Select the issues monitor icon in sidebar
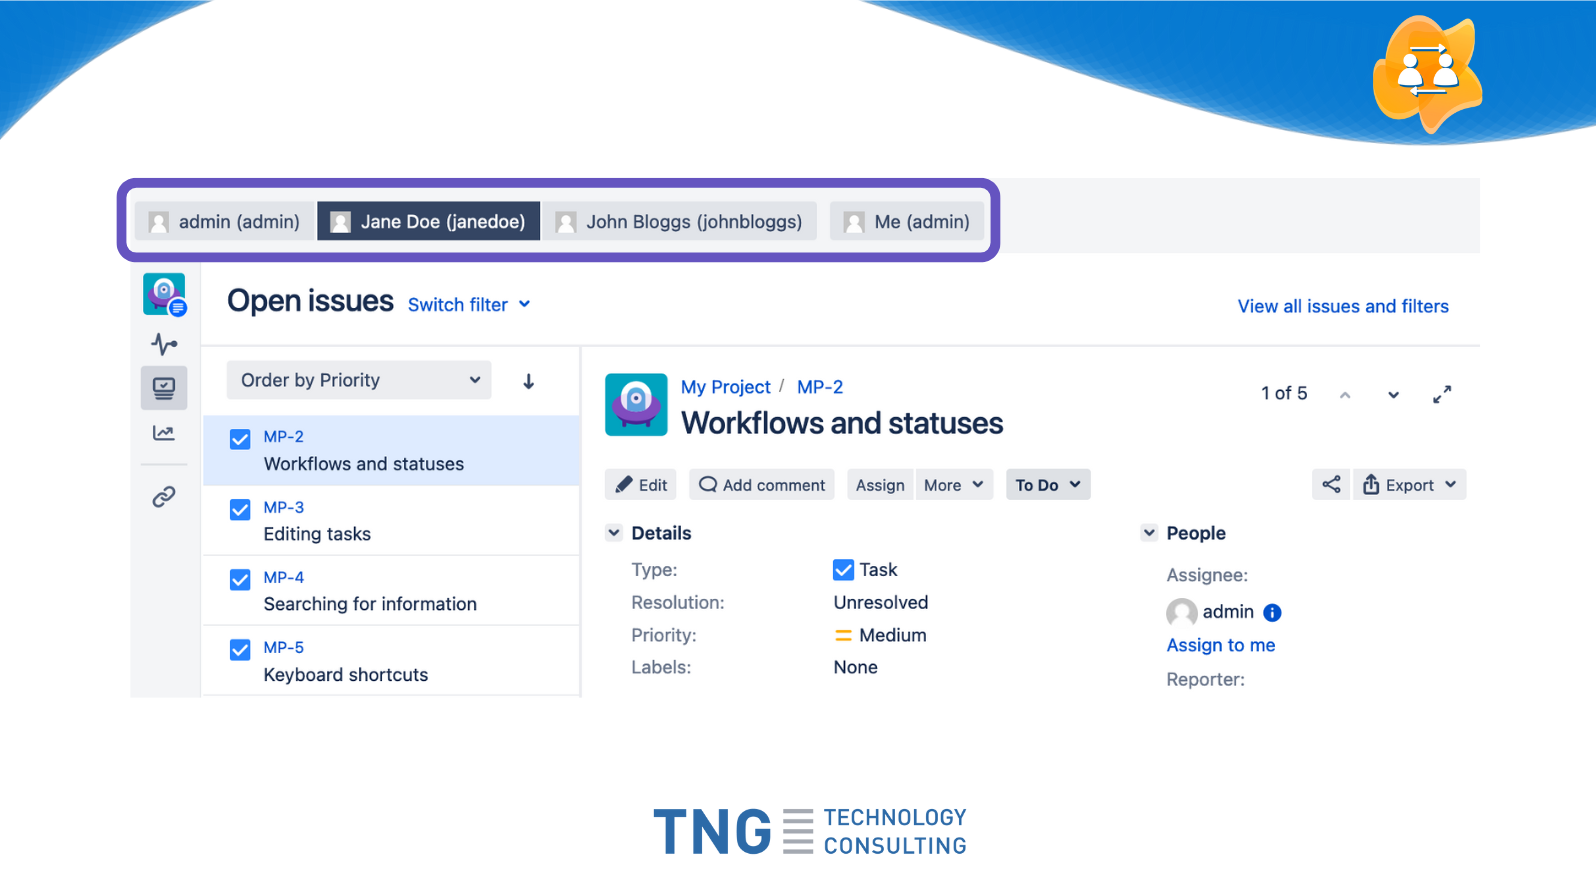 [164, 388]
